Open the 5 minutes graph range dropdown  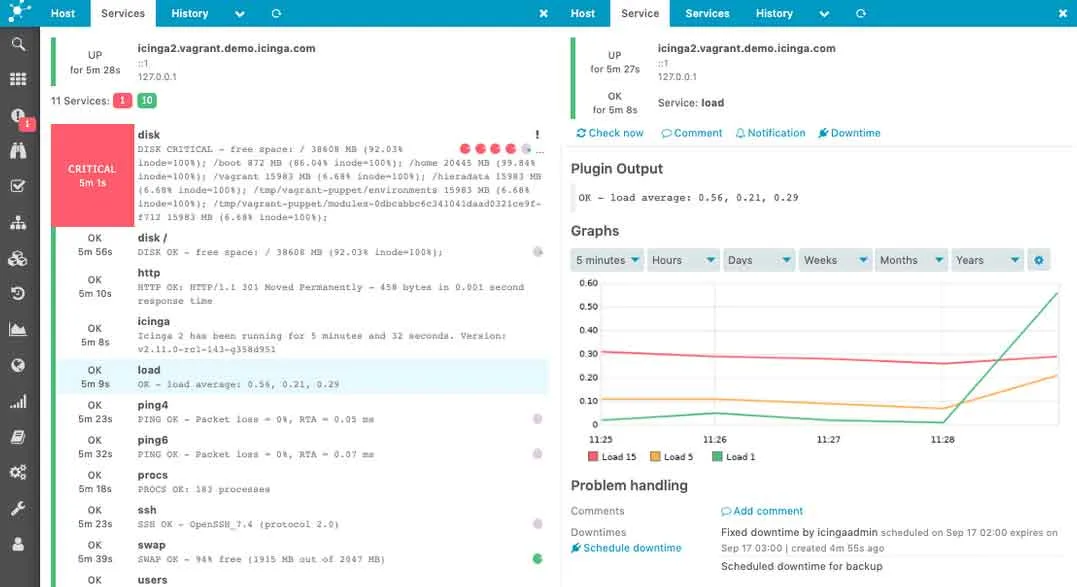tap(606, 260)
